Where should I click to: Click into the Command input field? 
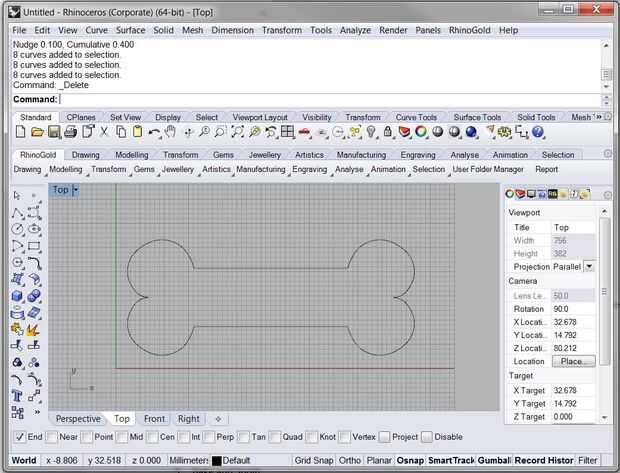pos(330,99)
